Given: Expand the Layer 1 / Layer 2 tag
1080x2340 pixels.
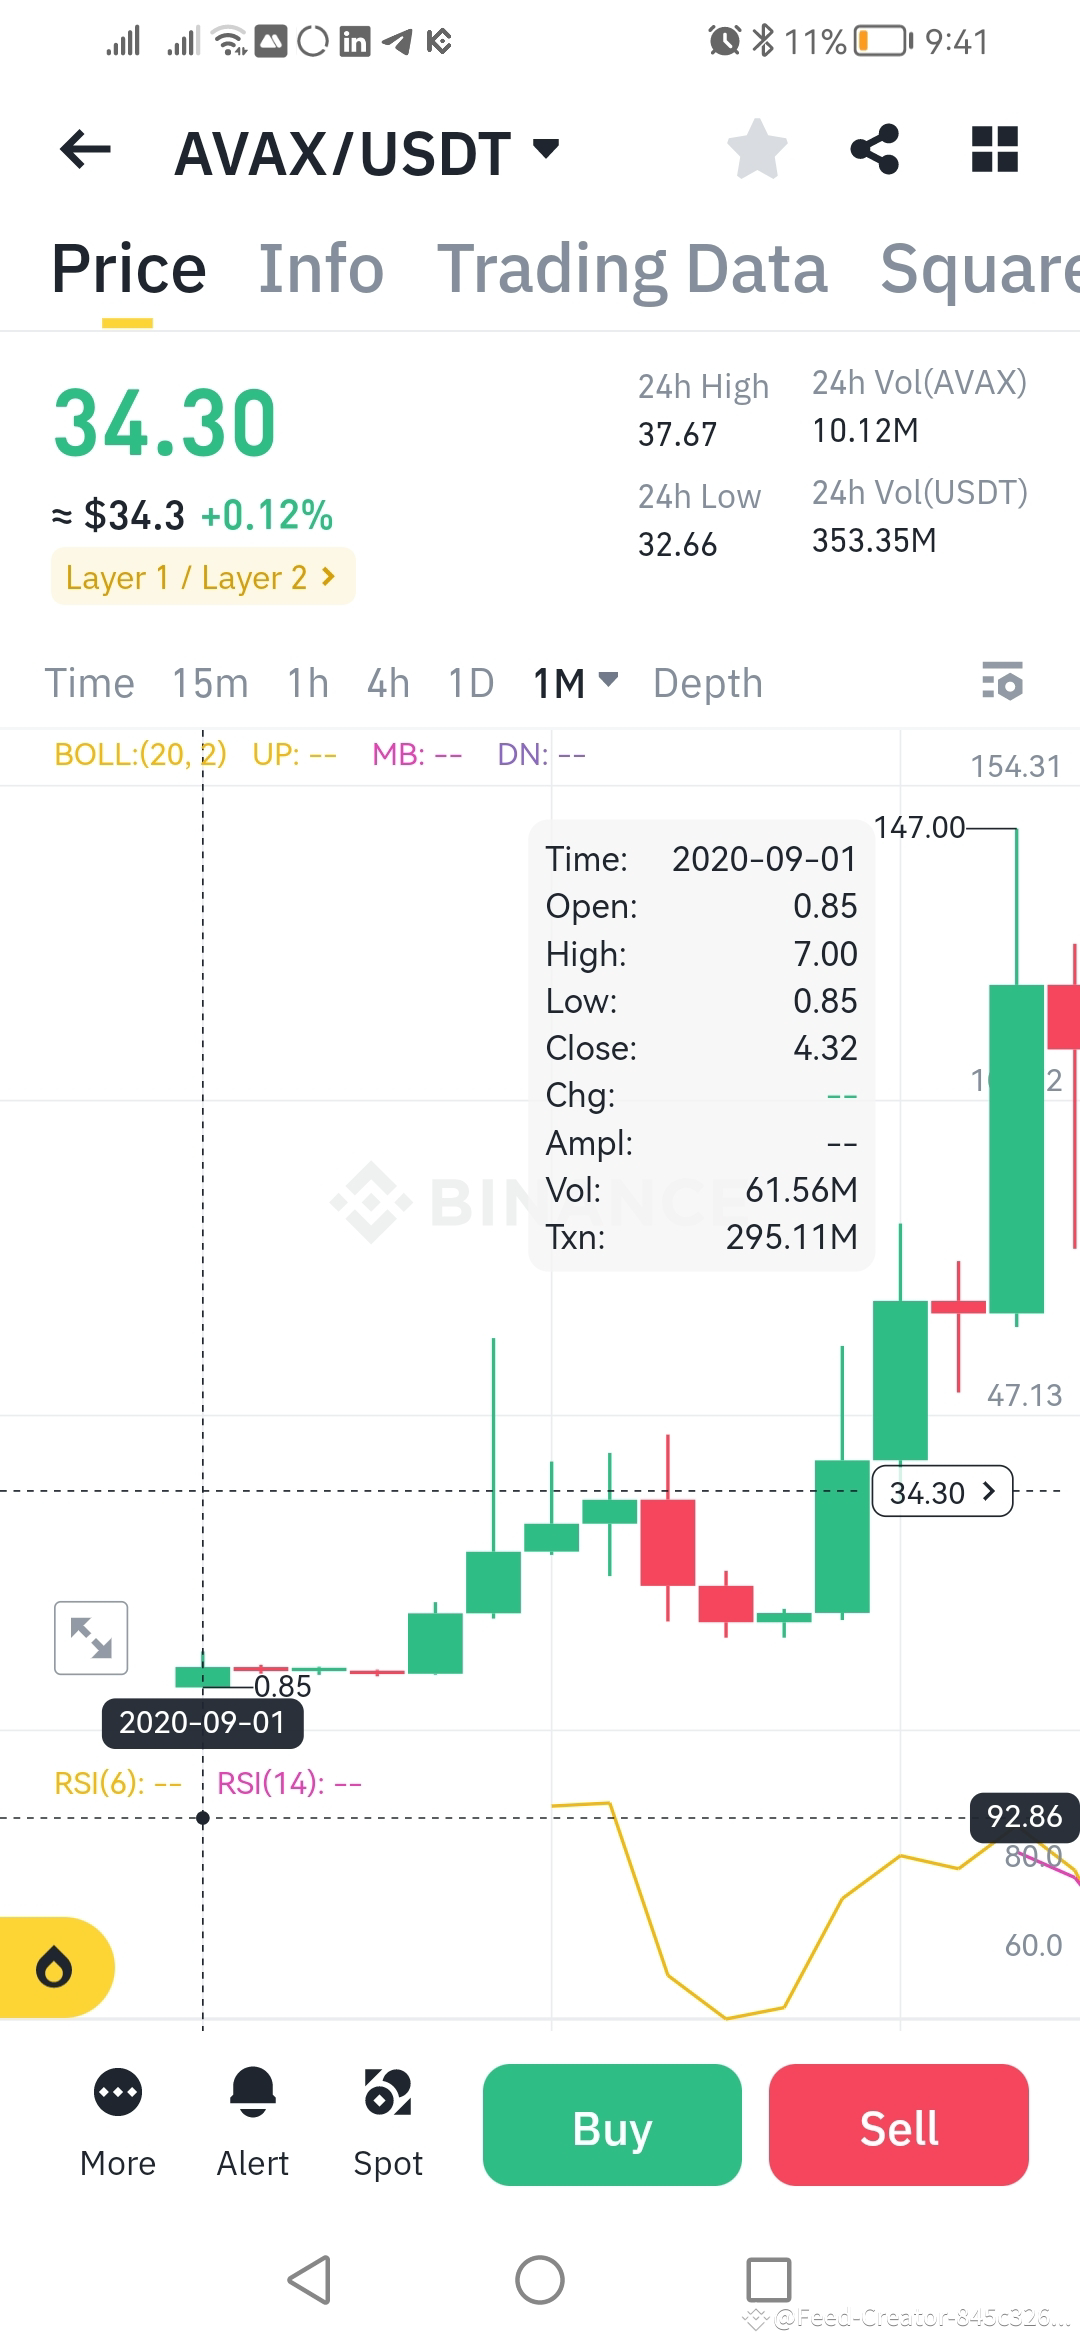Looking at the screenshot, I should point(202,577).
